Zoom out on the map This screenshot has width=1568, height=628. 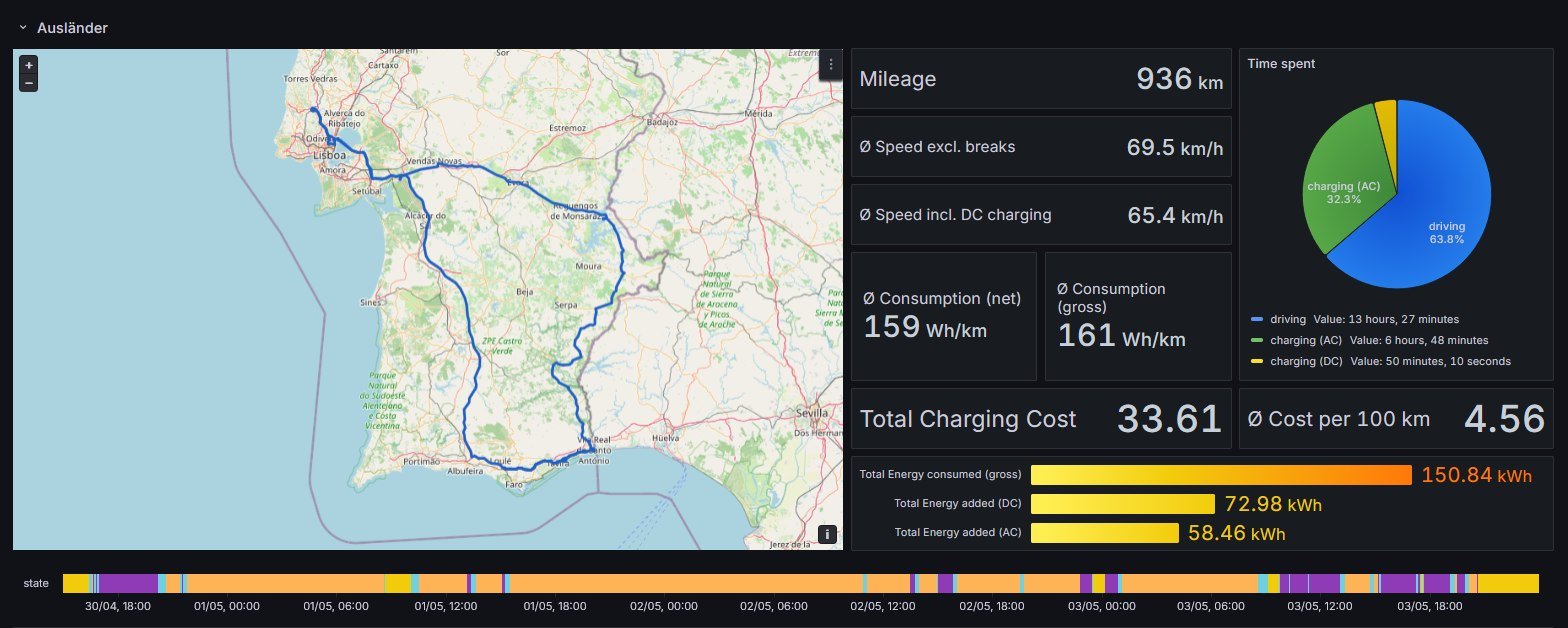click(x=29, y=83)
